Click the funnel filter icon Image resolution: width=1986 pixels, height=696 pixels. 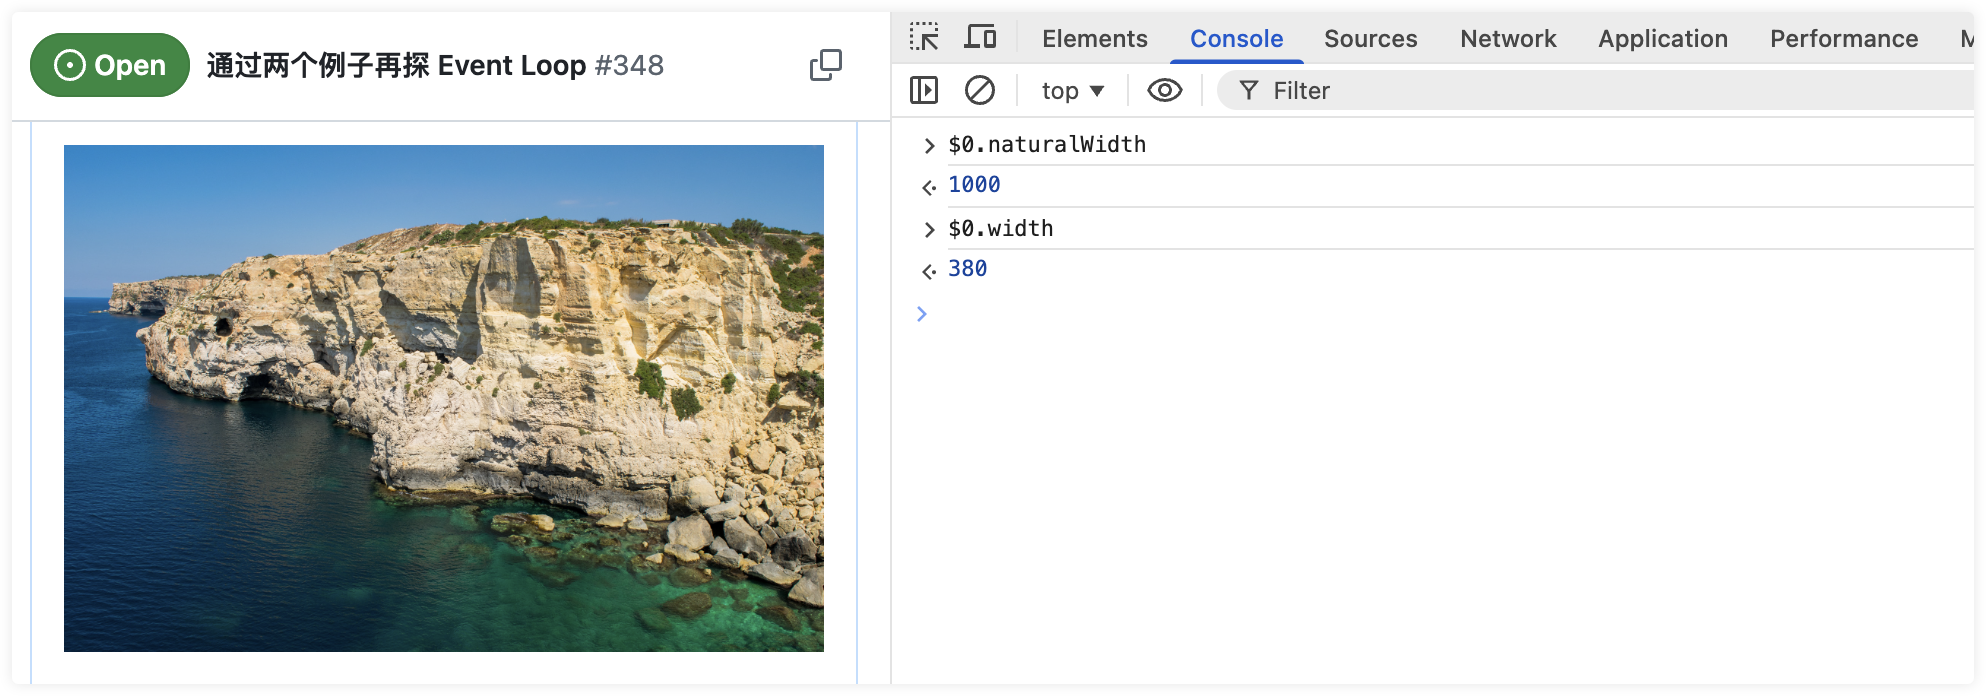click(x=1249, y=91)
